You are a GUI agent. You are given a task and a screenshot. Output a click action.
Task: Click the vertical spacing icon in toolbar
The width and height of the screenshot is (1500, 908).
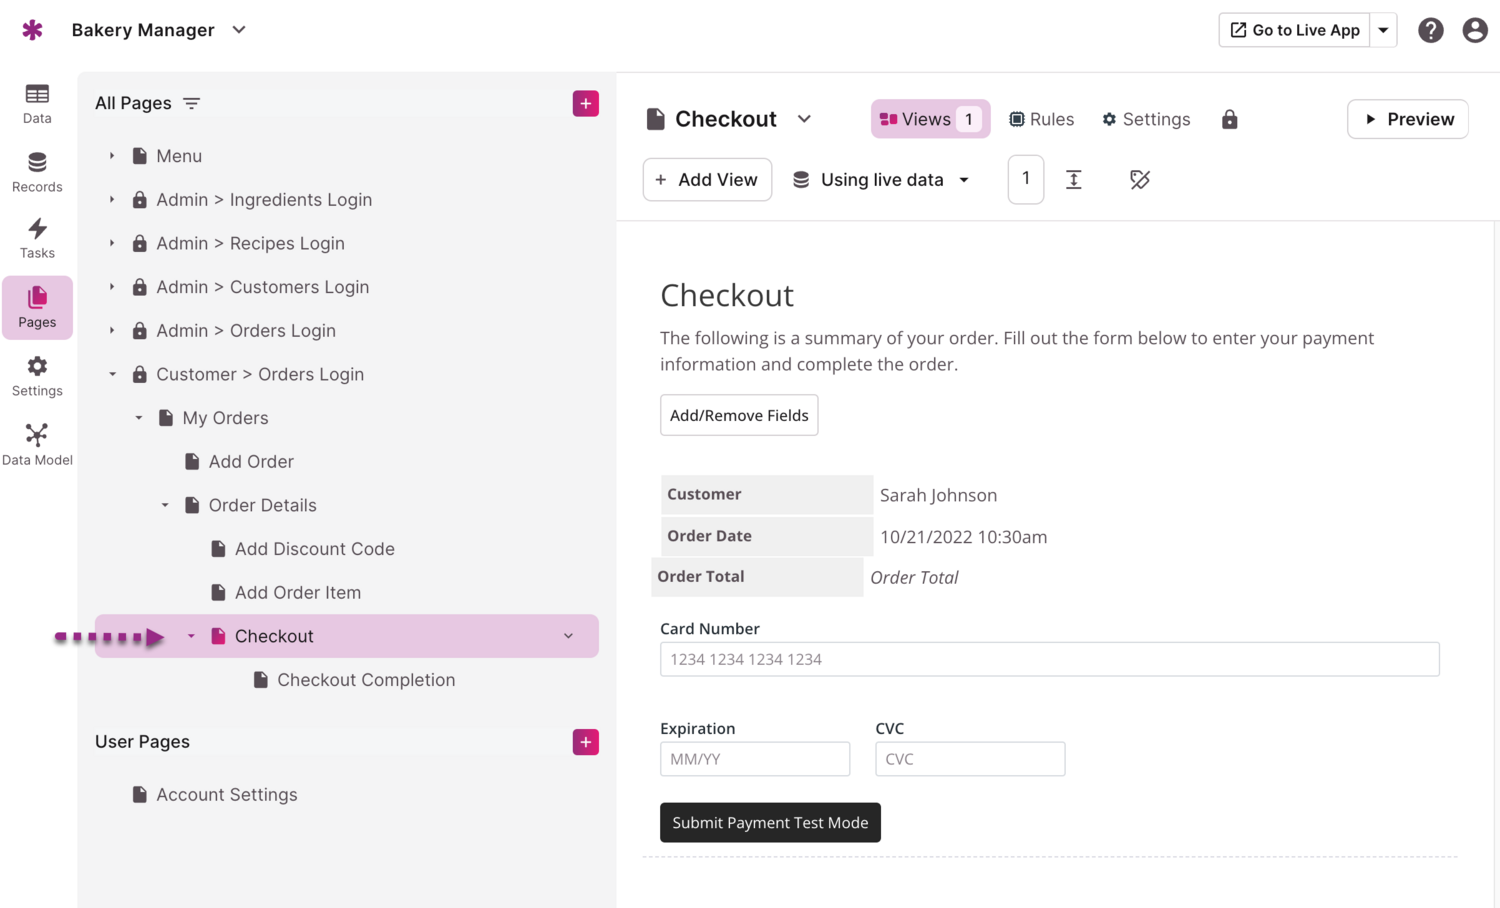click(x=1073, y=180)
